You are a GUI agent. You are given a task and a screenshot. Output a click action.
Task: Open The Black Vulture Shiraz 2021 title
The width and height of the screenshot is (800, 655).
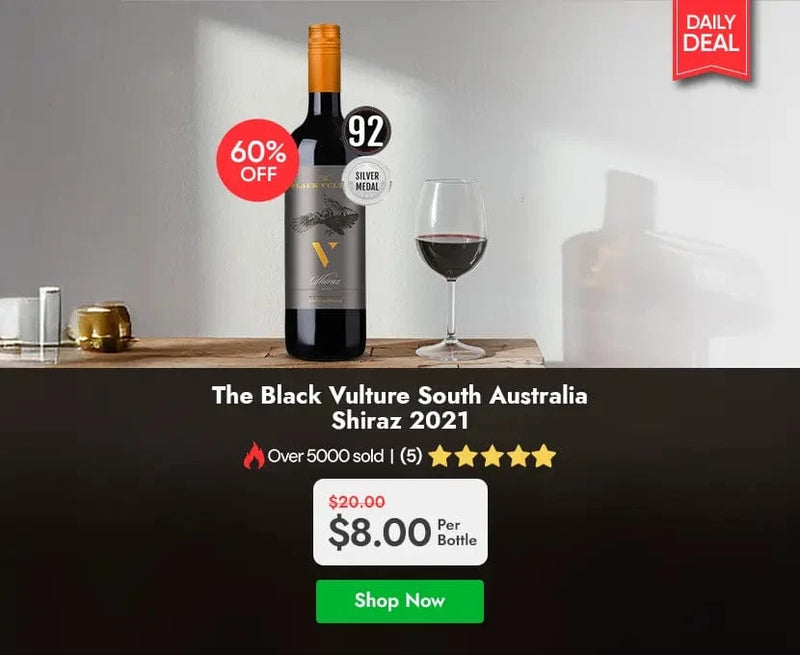tap(399, 408)
